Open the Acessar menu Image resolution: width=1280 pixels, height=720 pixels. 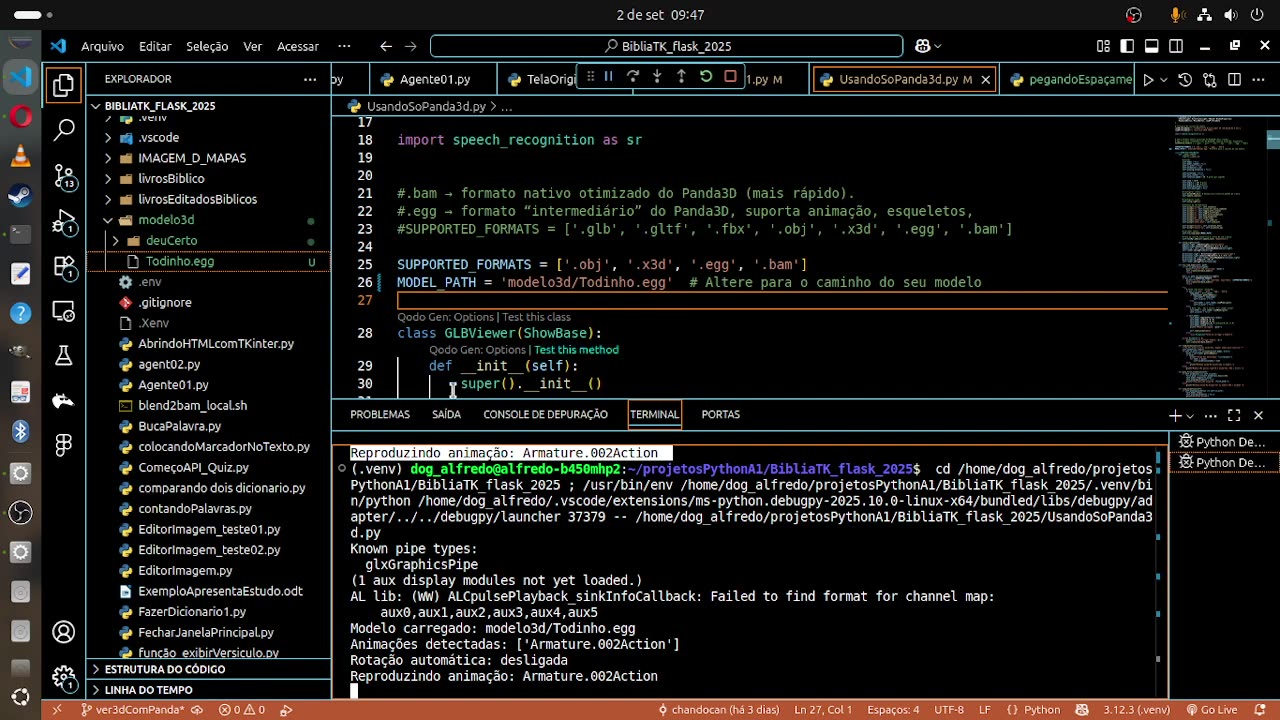pos(297,46)
